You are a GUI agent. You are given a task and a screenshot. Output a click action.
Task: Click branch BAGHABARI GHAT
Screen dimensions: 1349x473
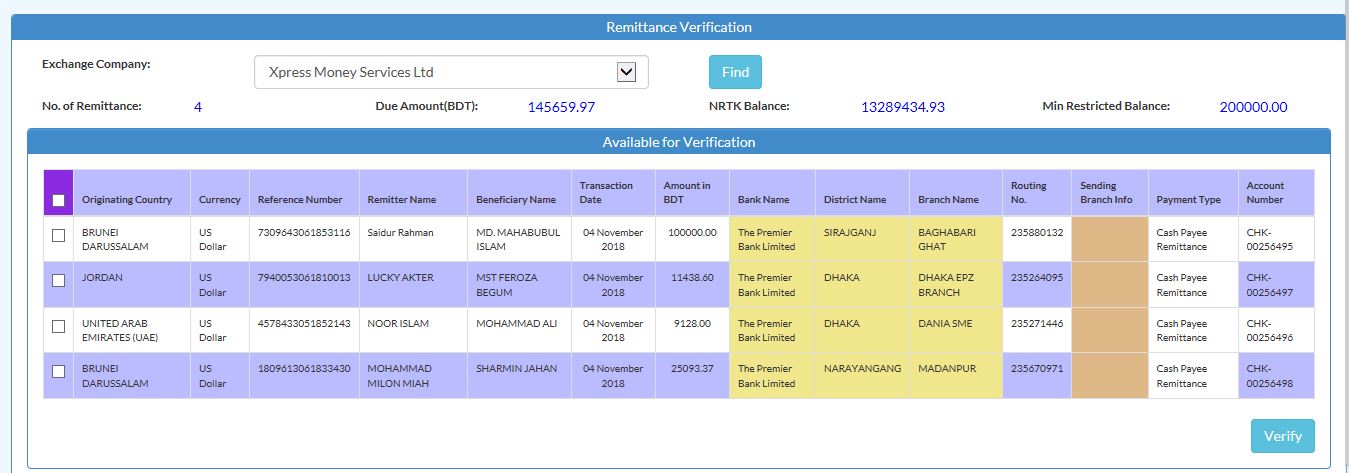[x=946, y=239]
